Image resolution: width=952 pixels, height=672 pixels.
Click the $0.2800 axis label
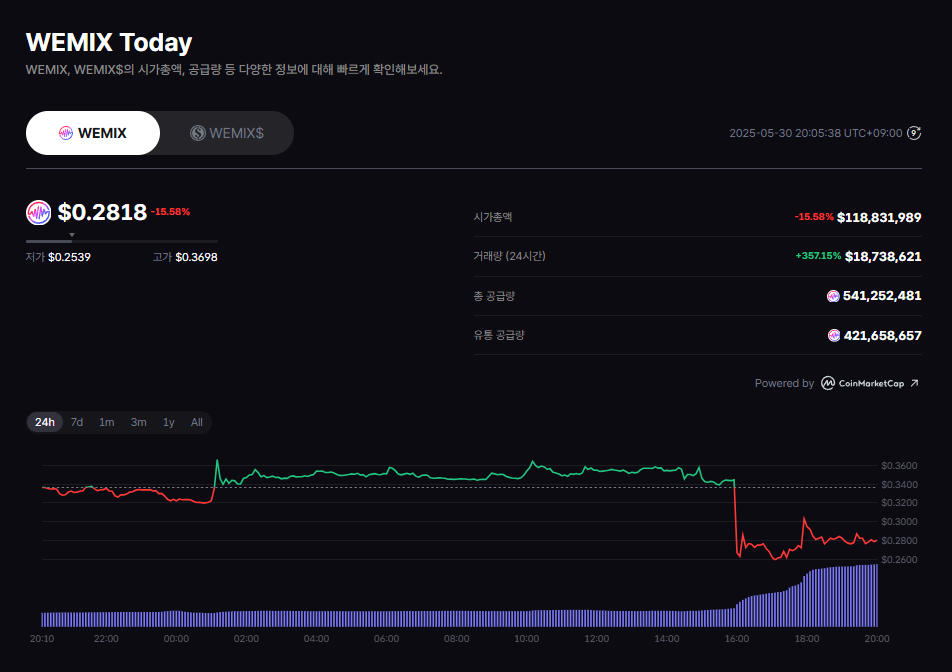click(899, 540)
